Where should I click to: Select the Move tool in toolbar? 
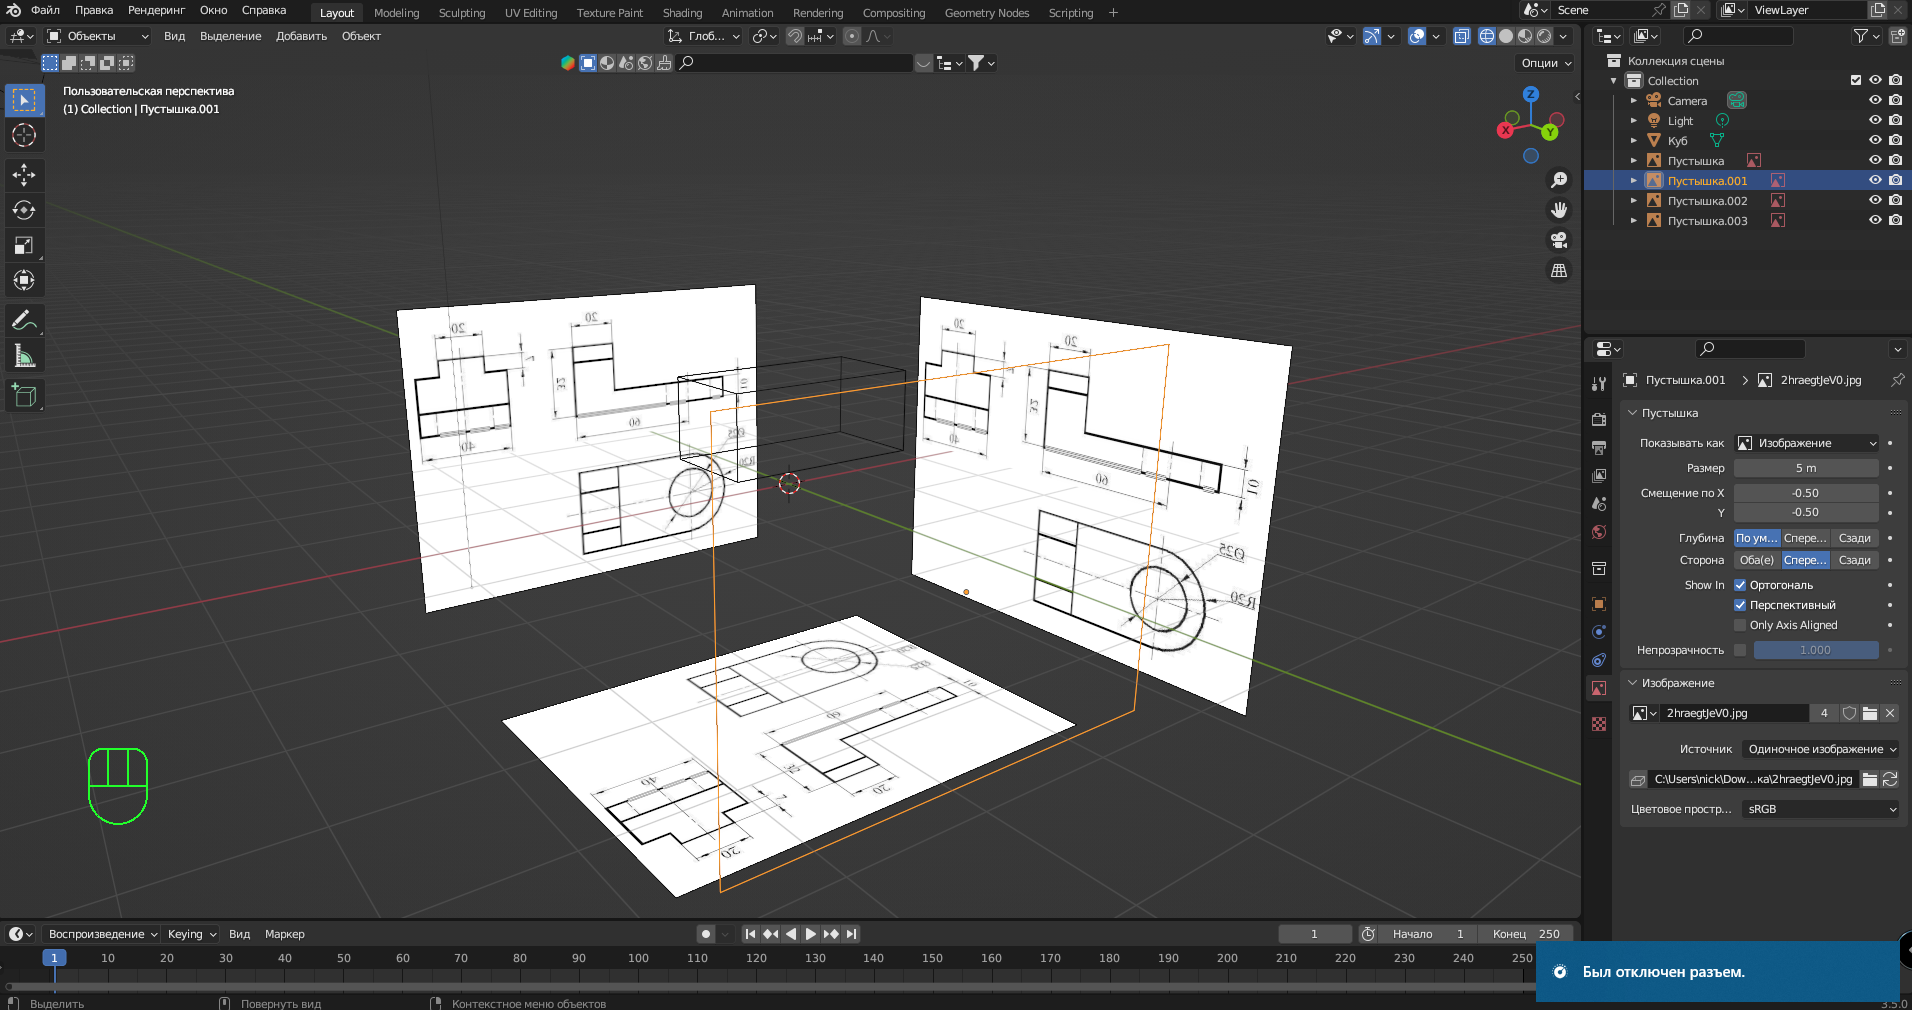click(x=24, y=175)
